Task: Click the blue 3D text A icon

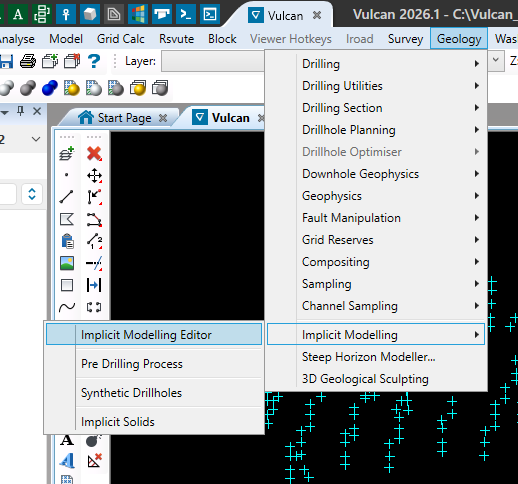Action: [67, 461]
